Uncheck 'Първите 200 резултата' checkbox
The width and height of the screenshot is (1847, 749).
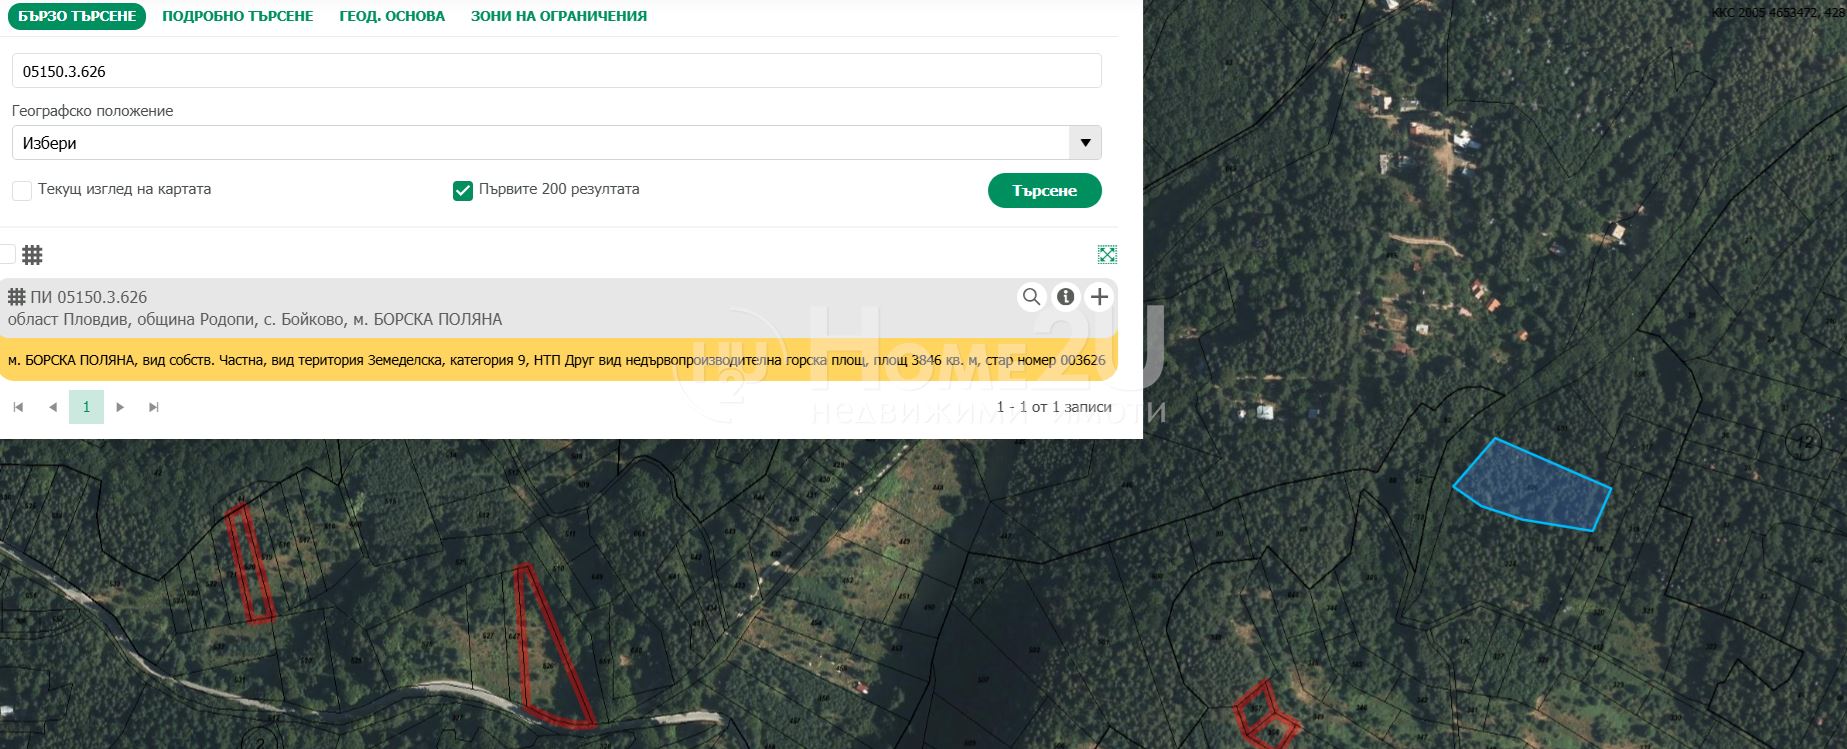463,190
